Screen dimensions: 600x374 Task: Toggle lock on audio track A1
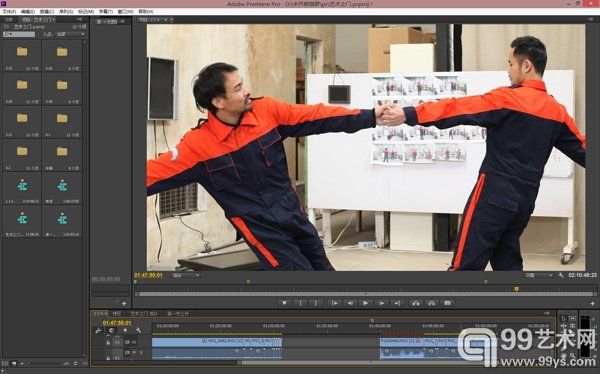click(x=108, y=357)
